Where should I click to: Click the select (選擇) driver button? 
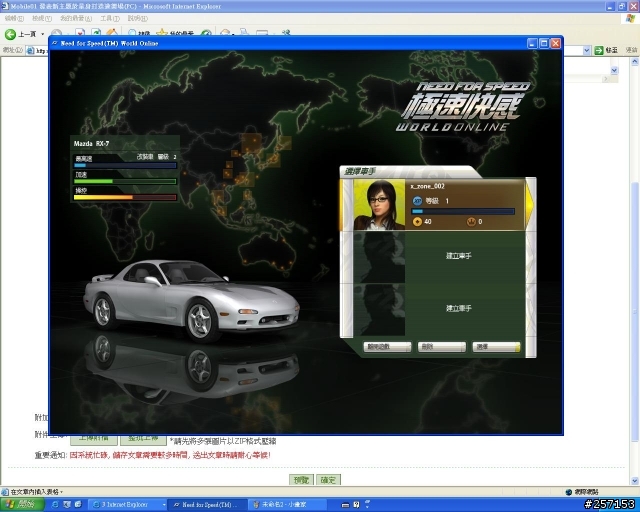pyautogui.click(x=496, y=347)
